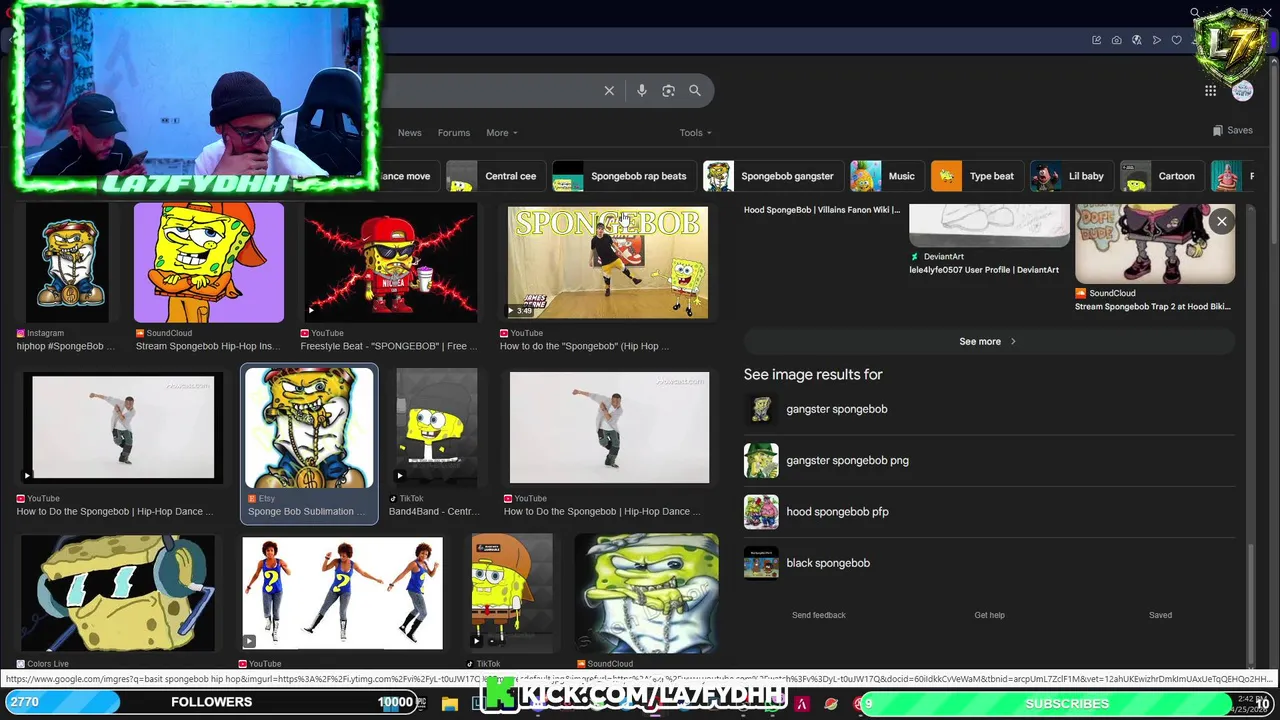
Task: Click 'Stream Spongebob Hip-Hop Ins...' caption
Action: click(207, 346)
